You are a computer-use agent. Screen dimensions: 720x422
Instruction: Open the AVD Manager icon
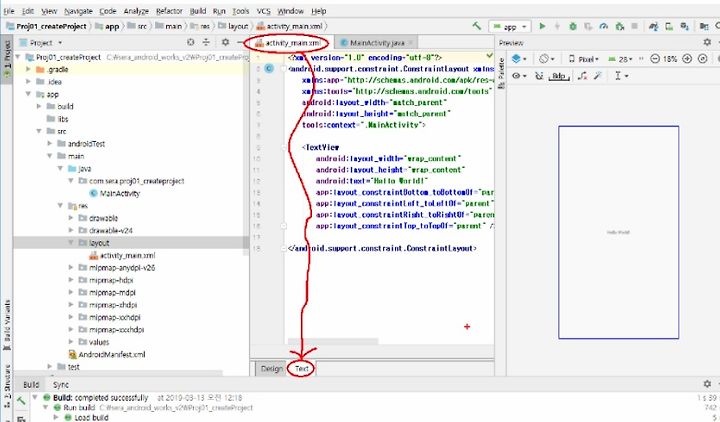tap(669, 27)
